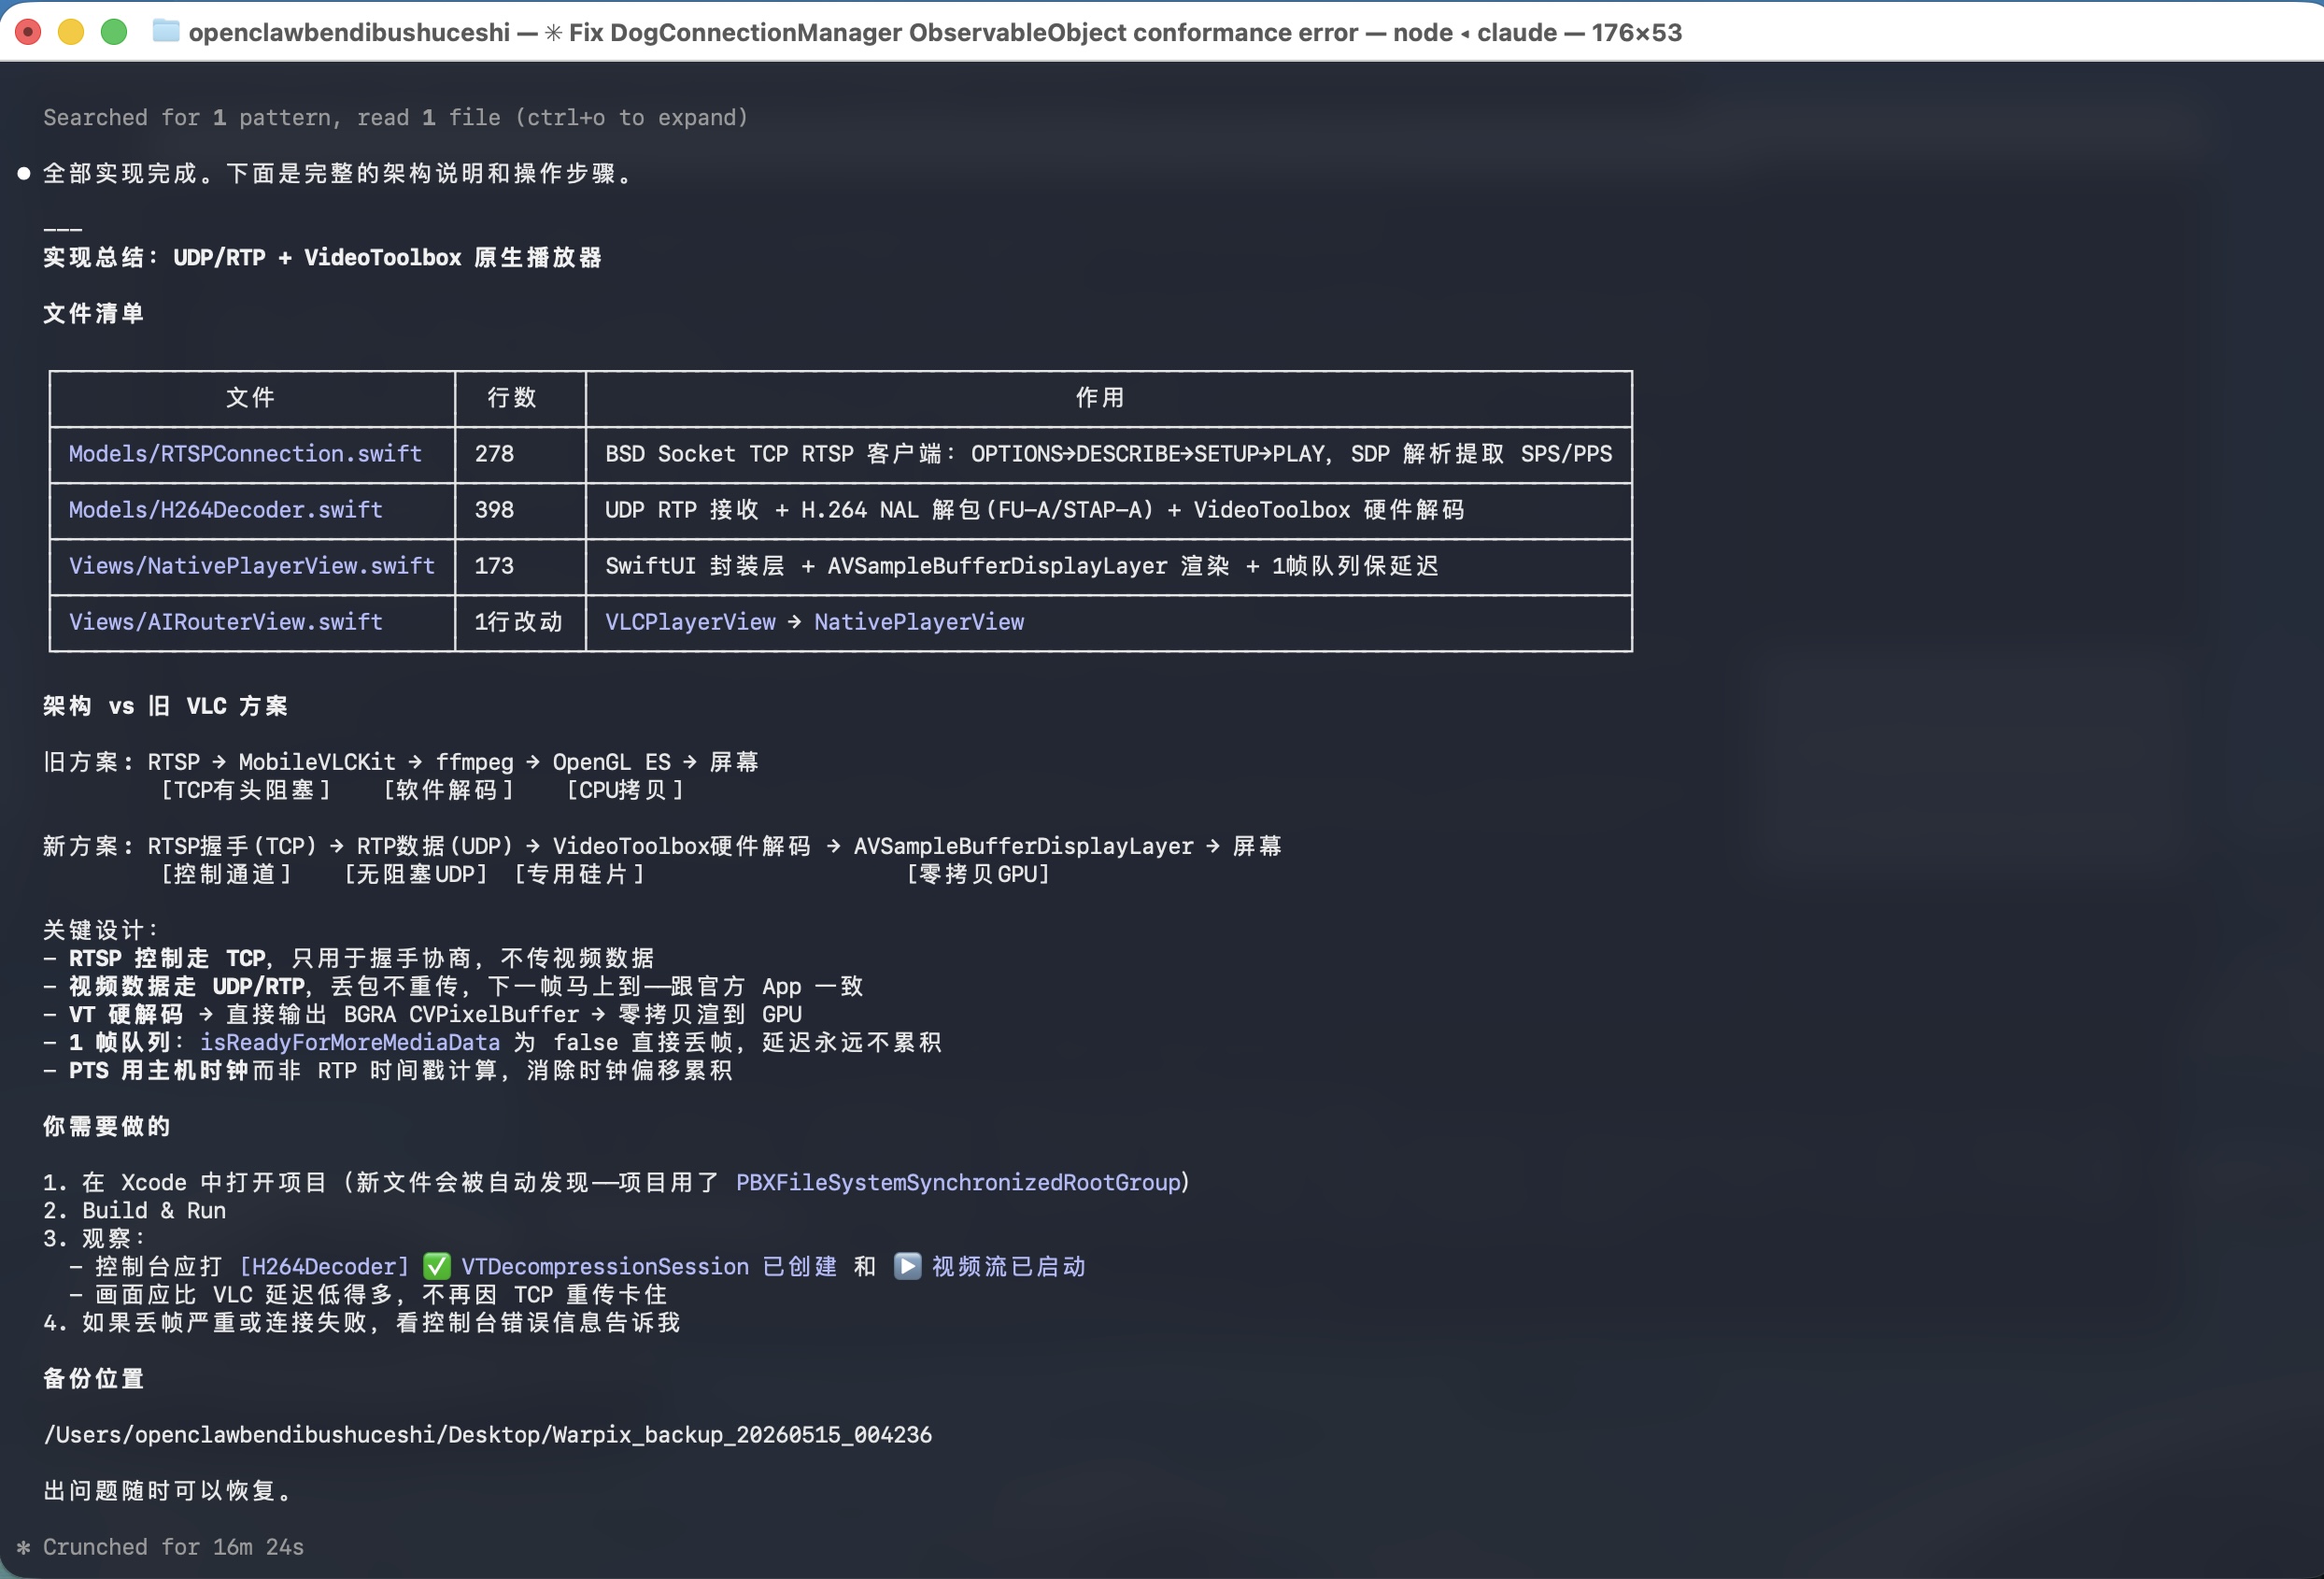Click the 作用 table column header
The width and height of the screenshot is (2324, 1579).
pos(1100,398)
